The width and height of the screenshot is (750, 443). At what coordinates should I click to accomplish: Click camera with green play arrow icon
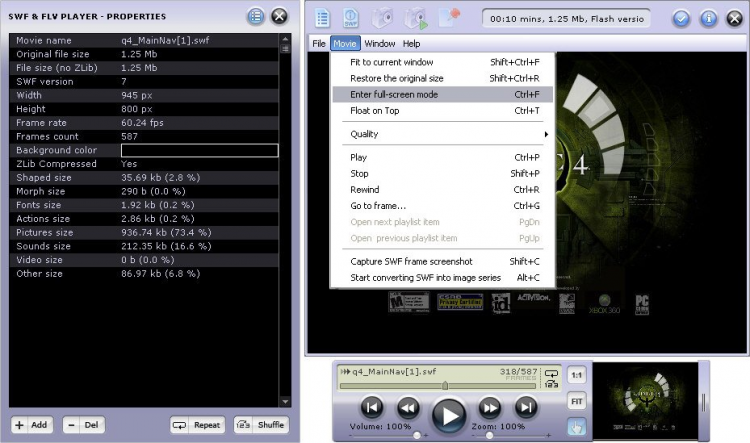[415, 18]
